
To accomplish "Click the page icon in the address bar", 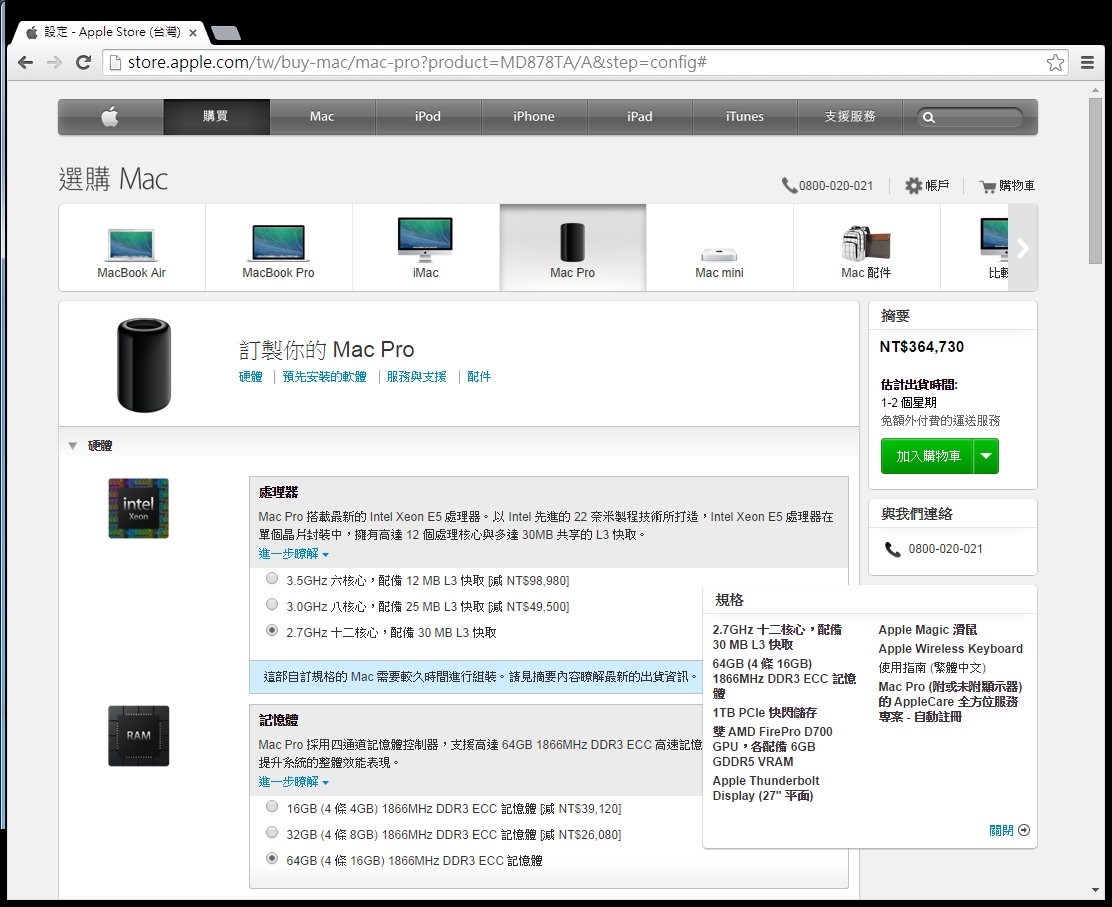I will 115,62.
